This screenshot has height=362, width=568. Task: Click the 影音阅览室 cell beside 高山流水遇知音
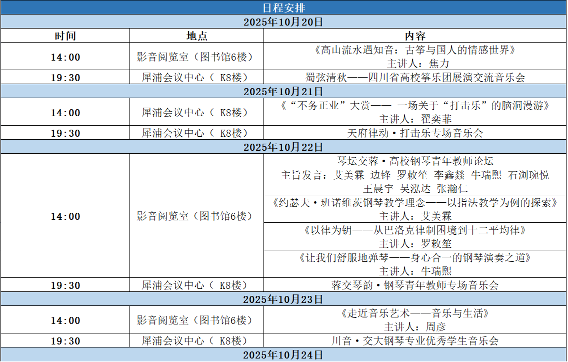click(196, 57)
